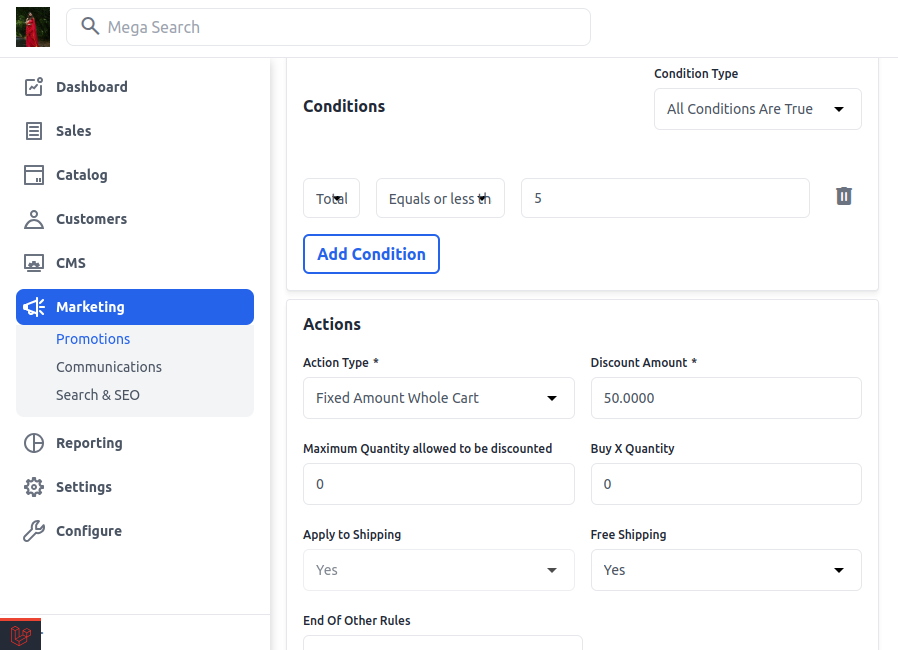Screen dimensions: 898x650
Task: Click the Reporting pie chart icon
Action: click(x=34, y=443)
